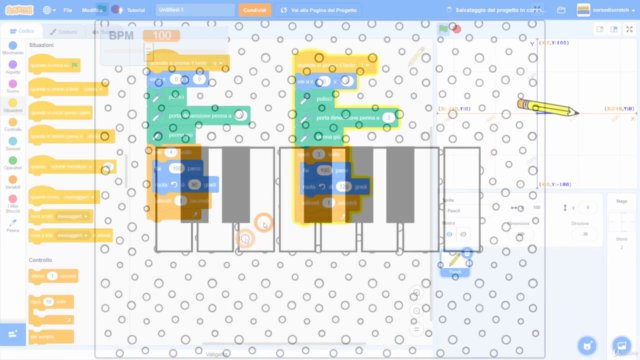Click the BPM slider handle
This screenshot has height=360, width=640.
tap(149, 51)
